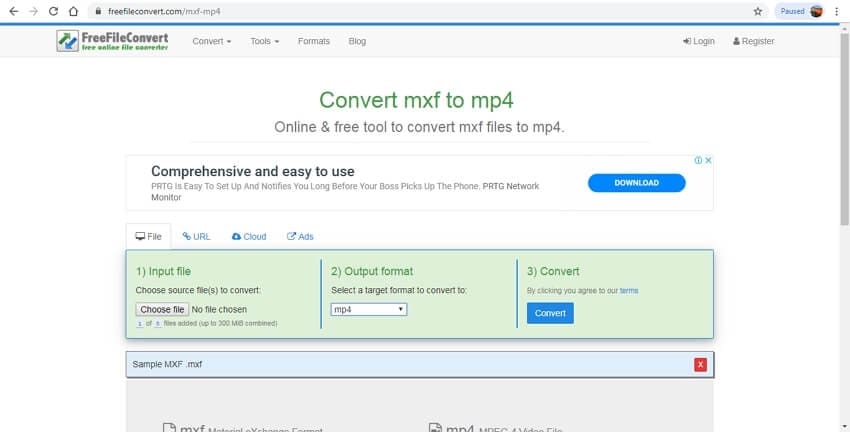
Task: Click the Register link
Action: click(x=754, y=41)
